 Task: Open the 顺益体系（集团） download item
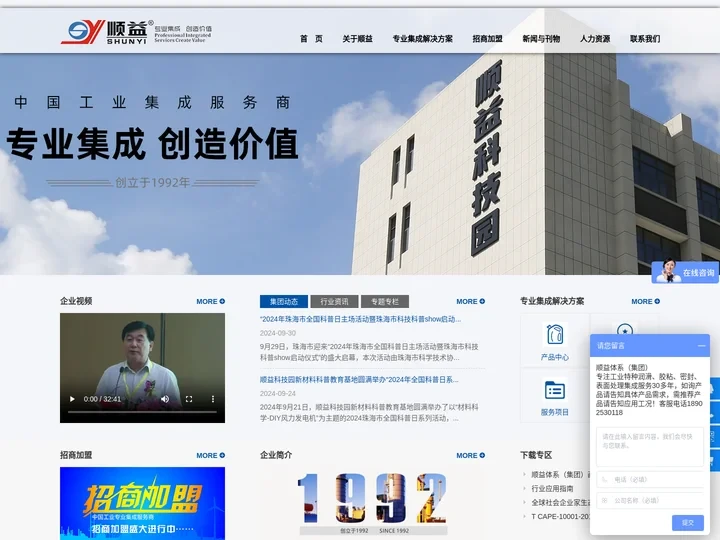560,474
